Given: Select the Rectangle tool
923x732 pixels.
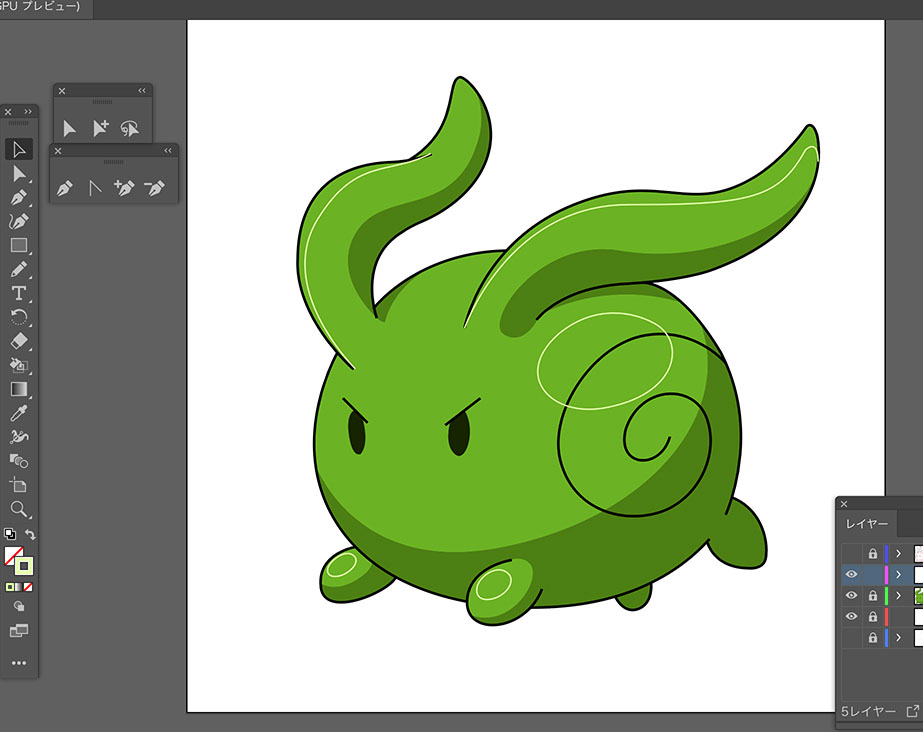Looking at the screenshot, I should click(x=19, y=245).
